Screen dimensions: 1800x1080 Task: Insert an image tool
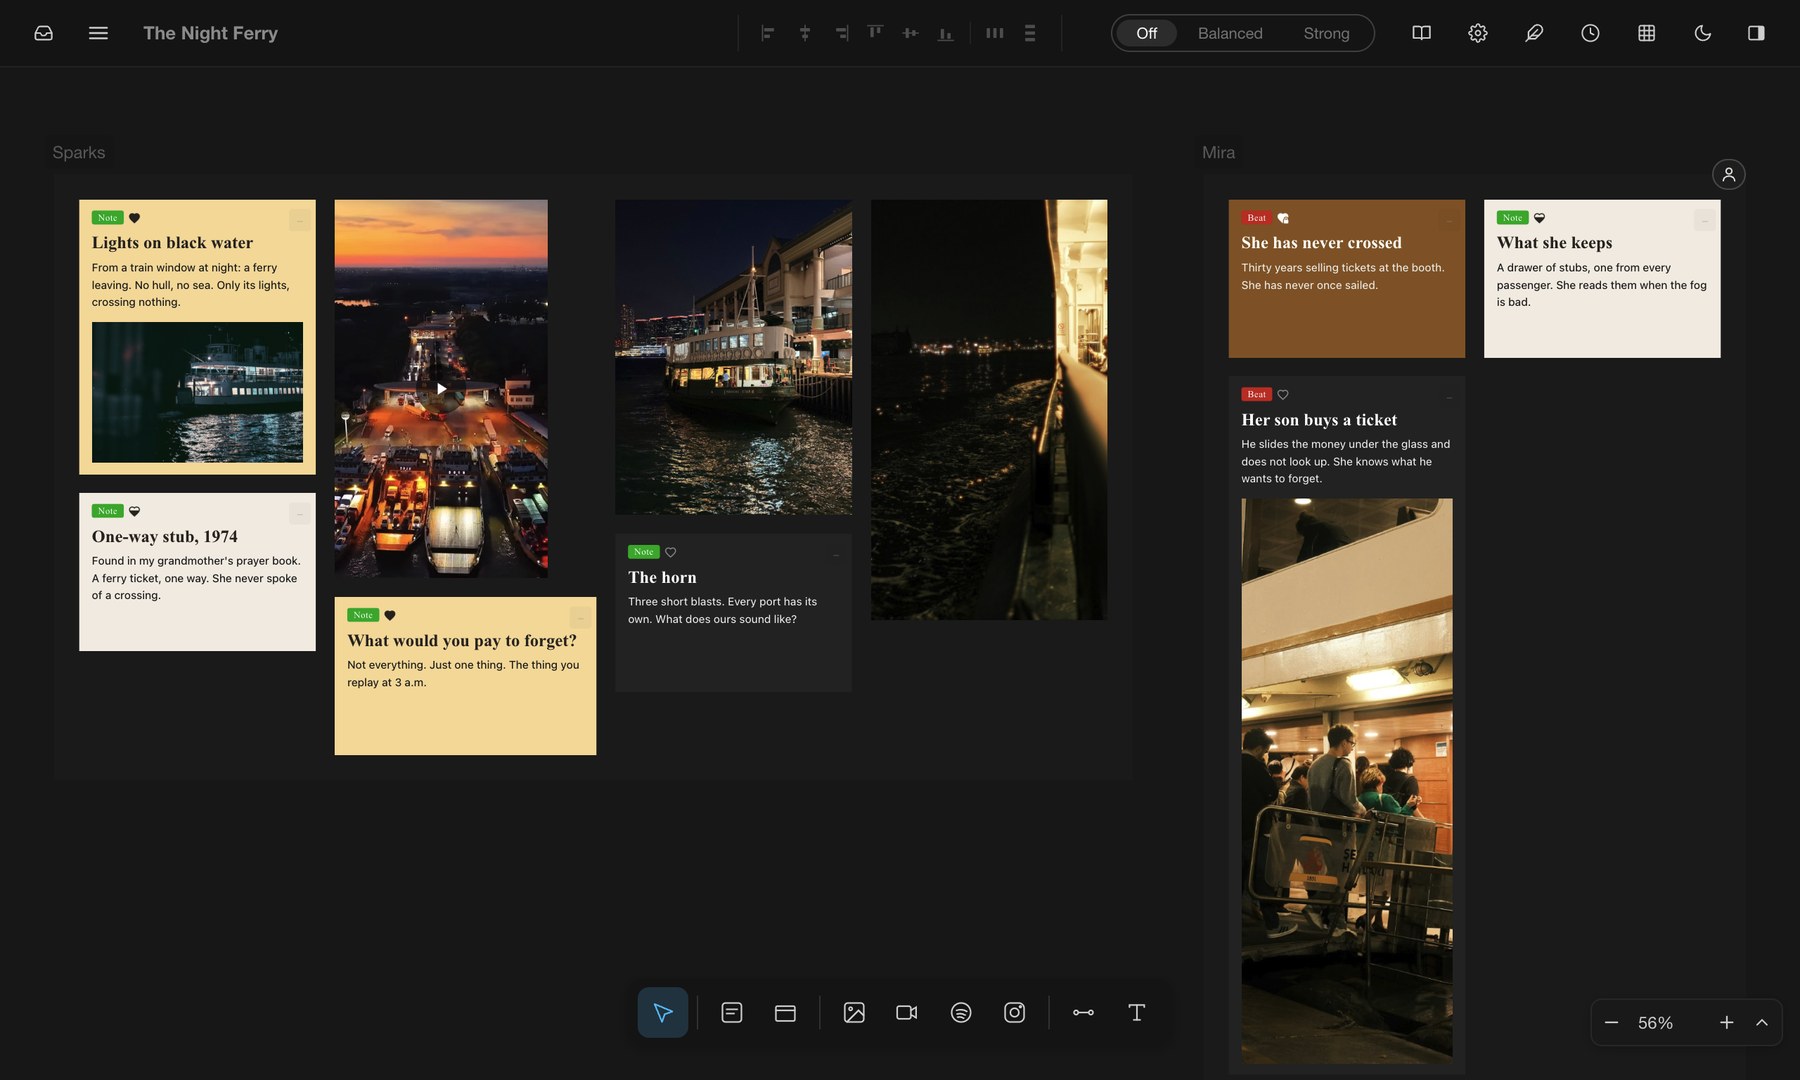pyautogui.click(x=854, y=1012)
